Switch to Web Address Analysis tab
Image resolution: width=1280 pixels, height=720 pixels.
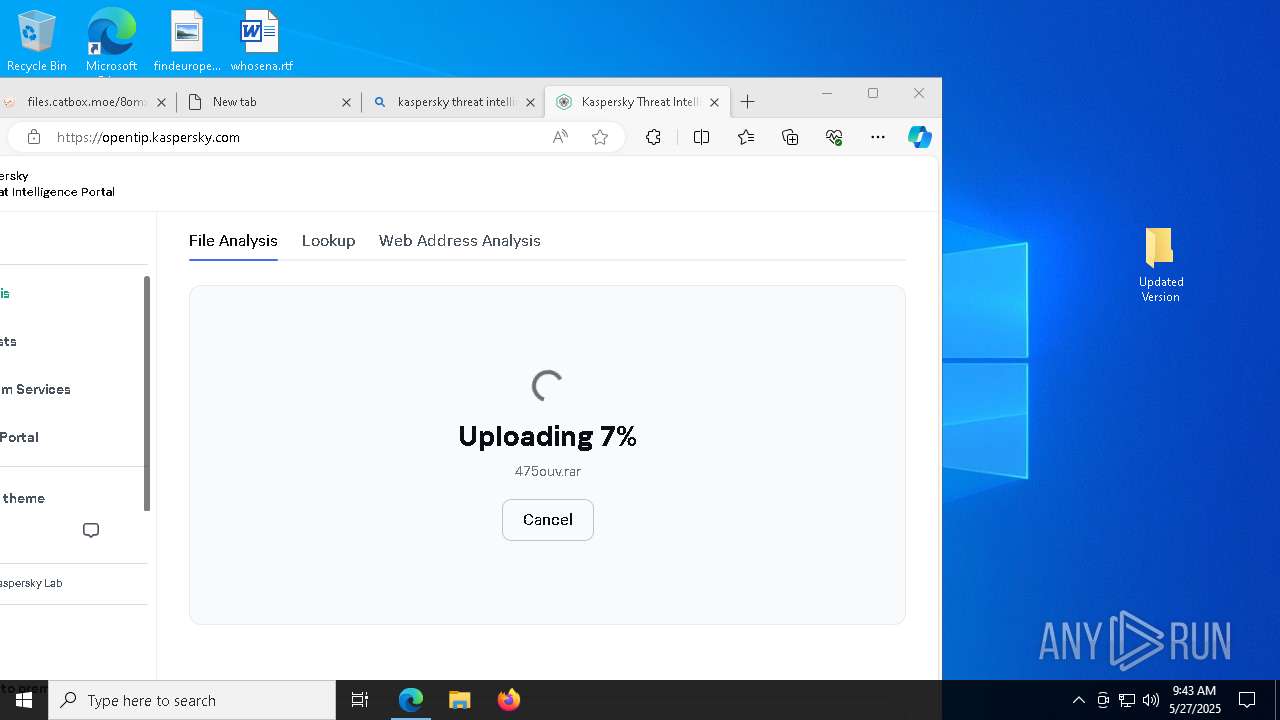coord(459,241)
